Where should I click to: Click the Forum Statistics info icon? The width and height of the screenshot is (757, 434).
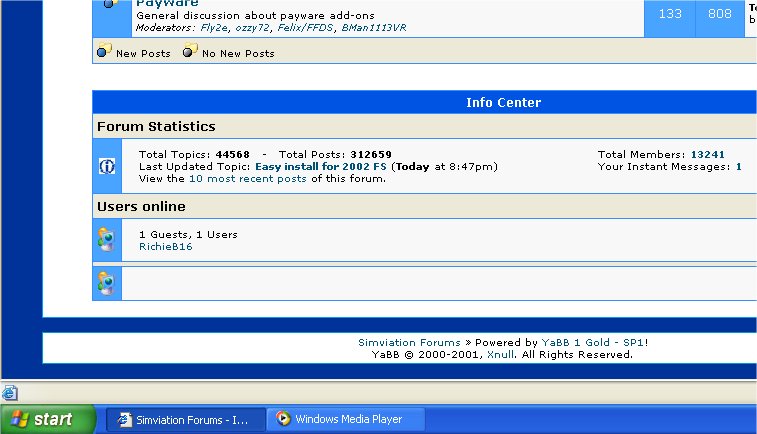point(107,166)
